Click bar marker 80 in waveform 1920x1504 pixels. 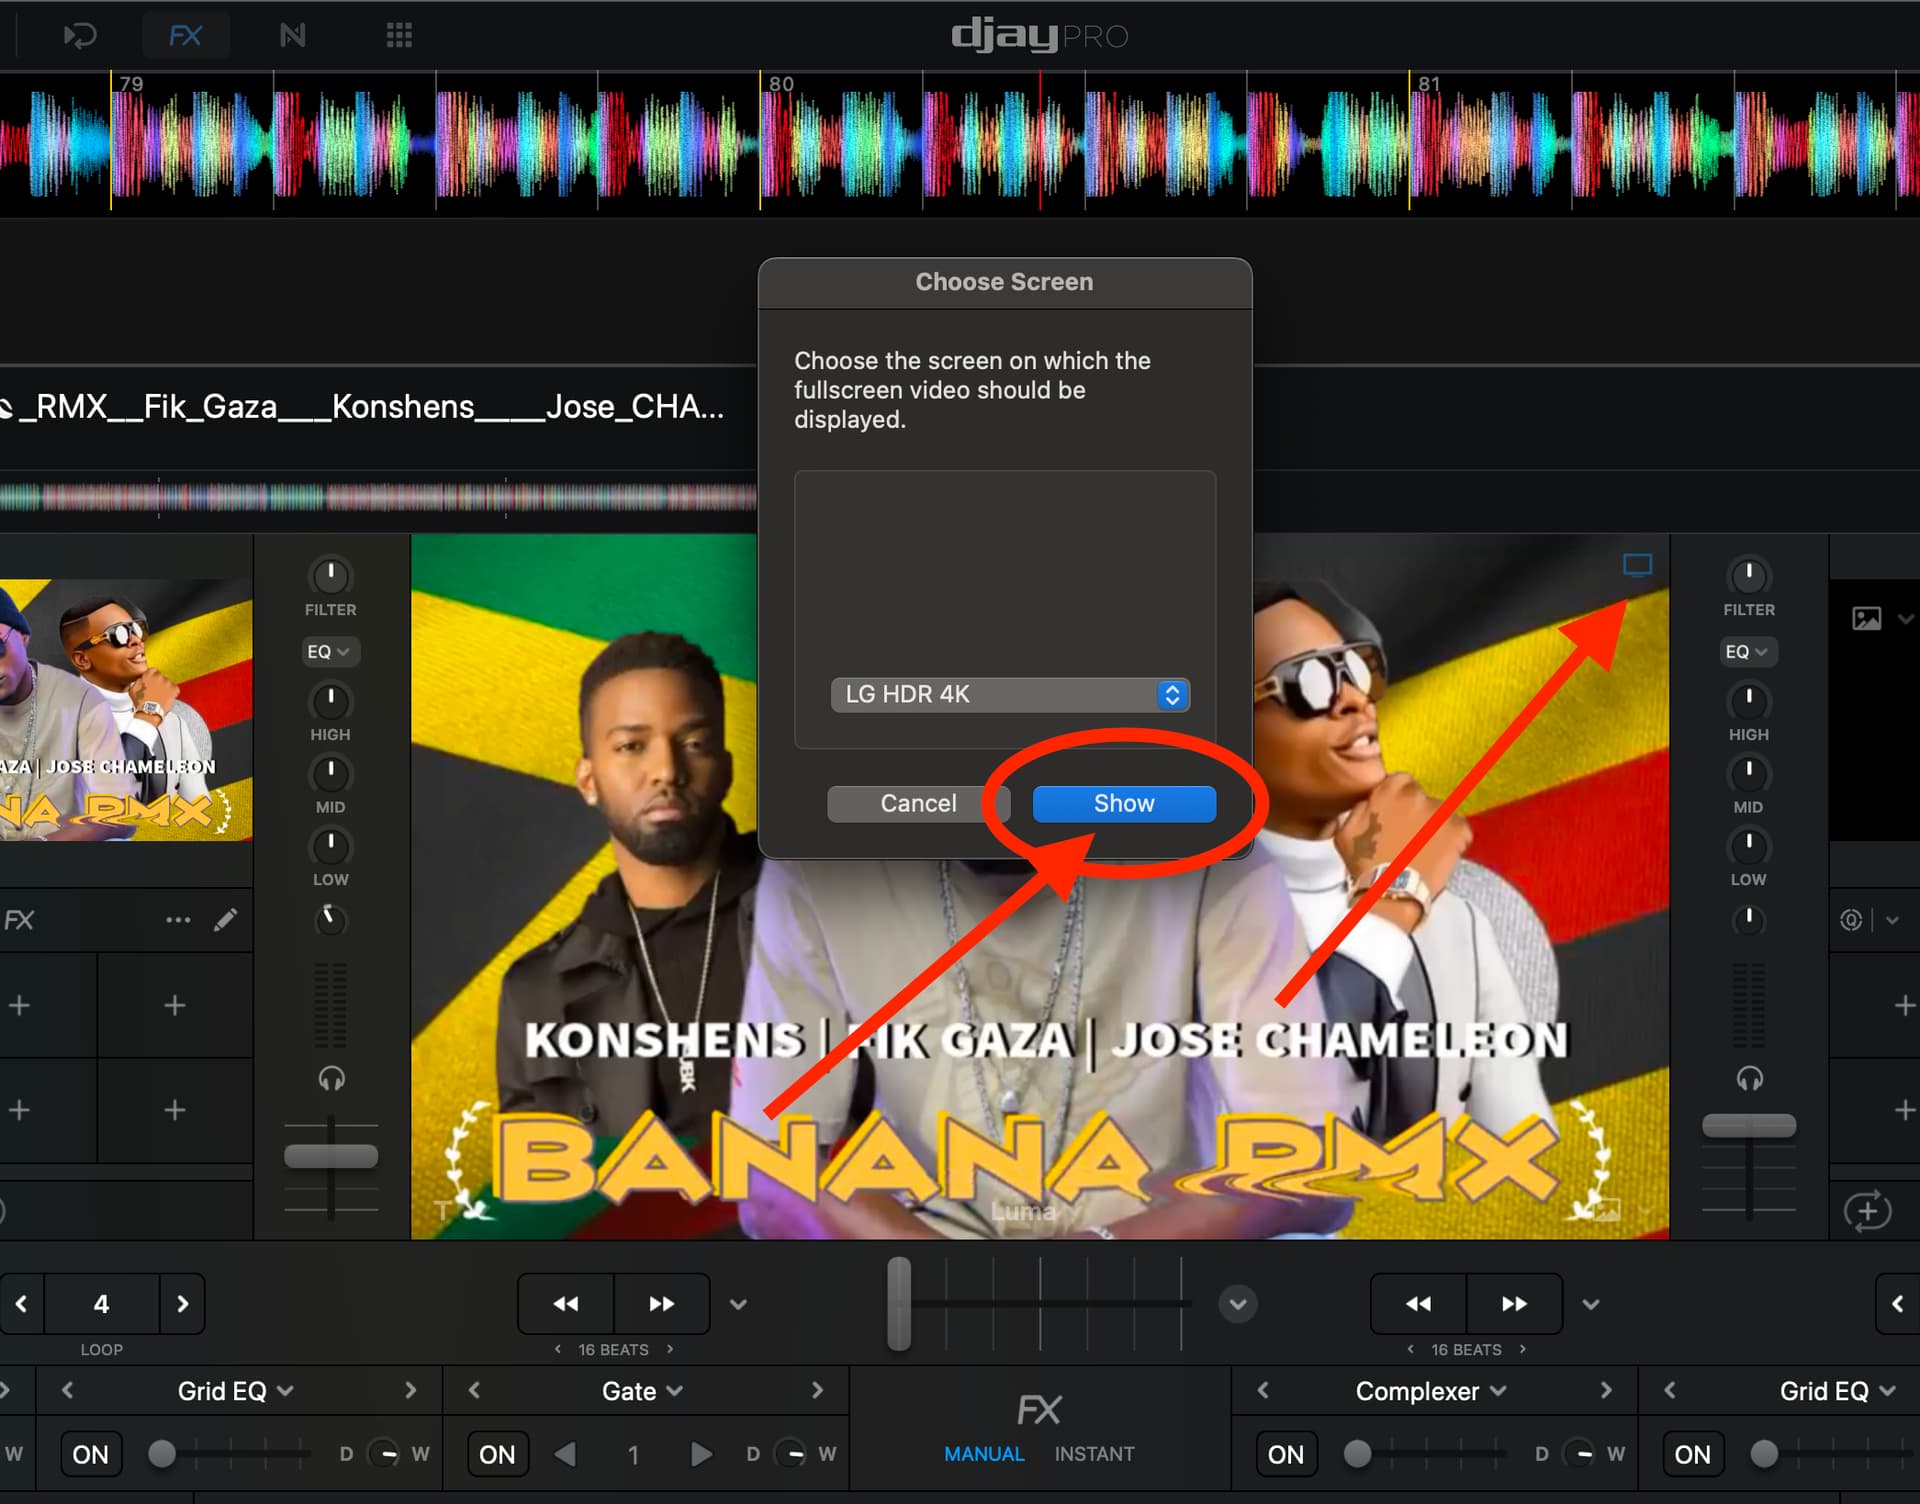click(x=781, y=84)
